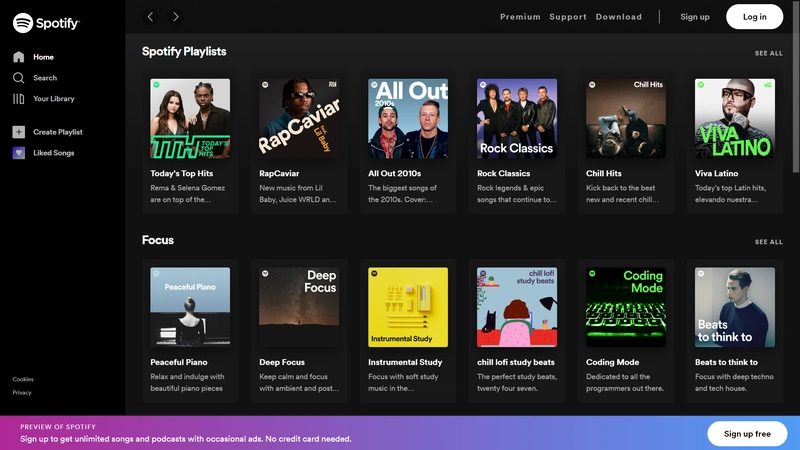The image size is (800, 450).
Task: Open the Coding Mode playlist cover
Action: point(626,307)
